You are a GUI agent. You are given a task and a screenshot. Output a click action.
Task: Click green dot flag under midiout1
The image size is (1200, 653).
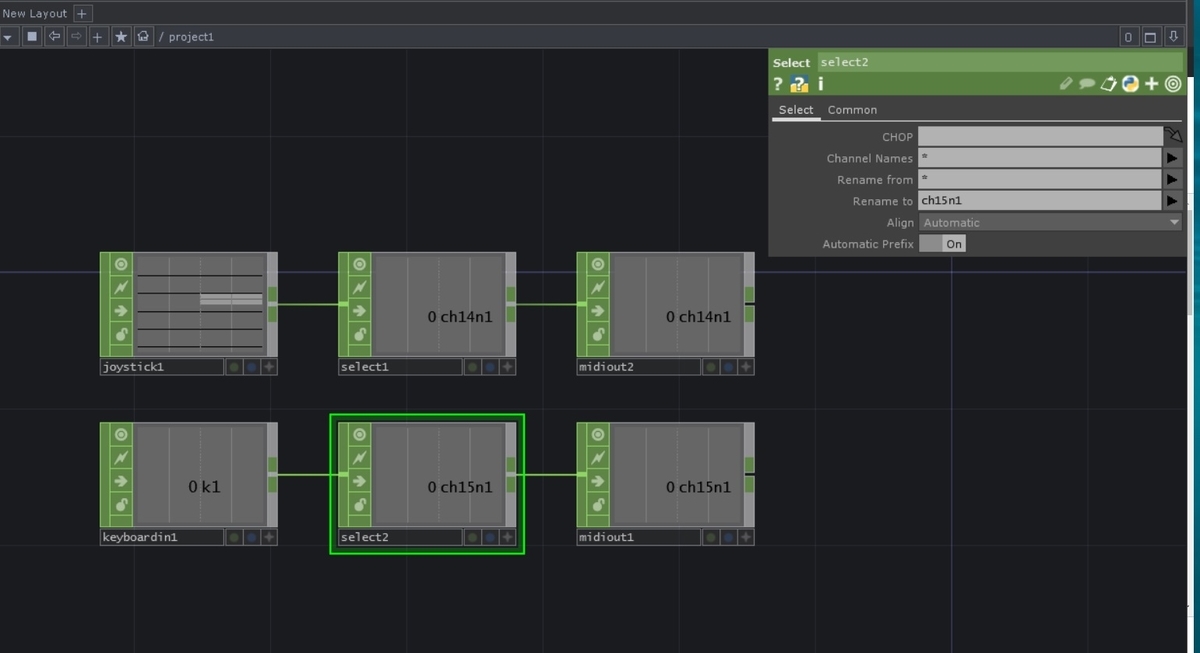711,537
